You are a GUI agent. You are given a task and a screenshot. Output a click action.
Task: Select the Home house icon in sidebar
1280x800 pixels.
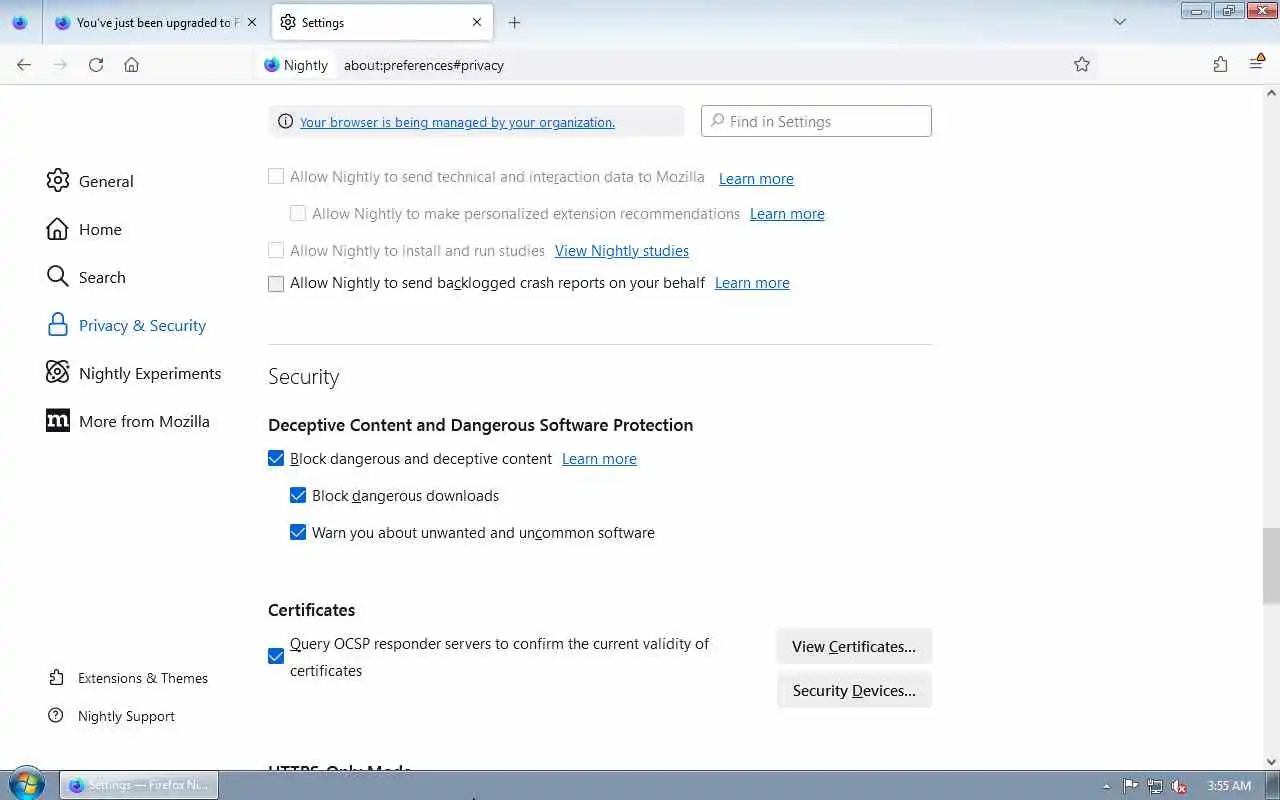click(x=58, y=229)
